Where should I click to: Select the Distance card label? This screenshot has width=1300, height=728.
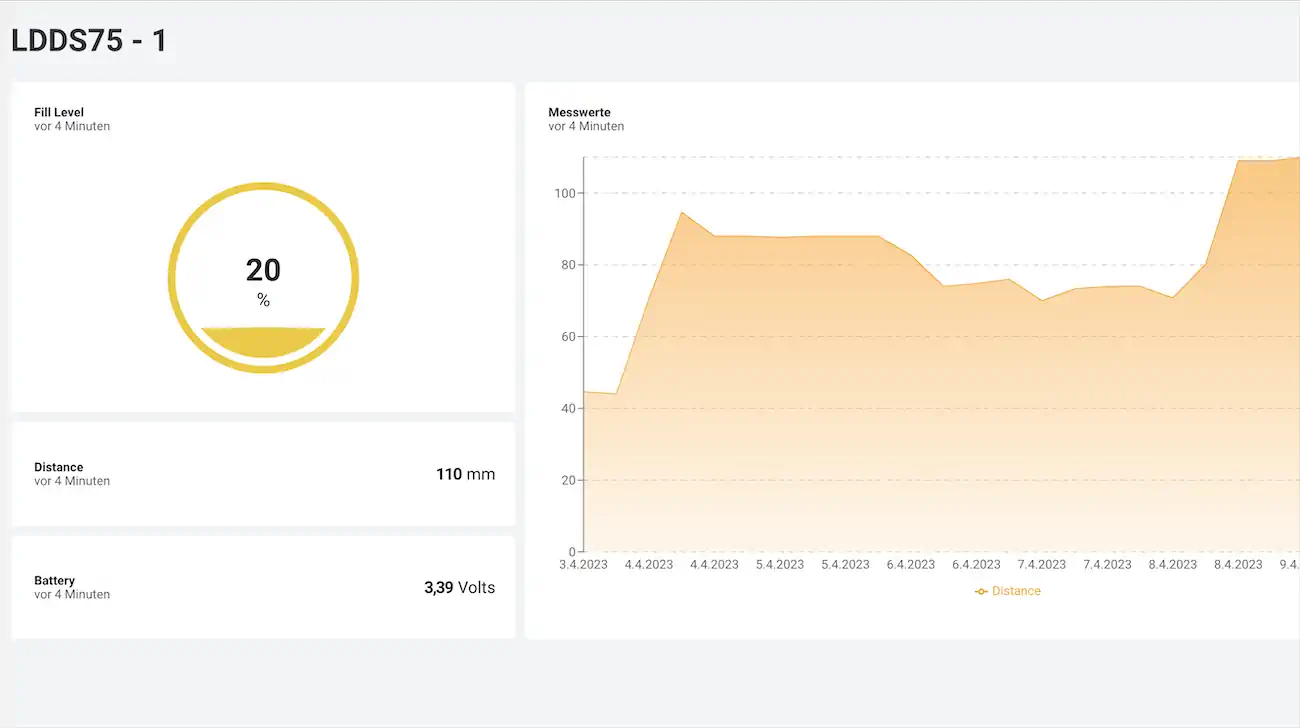(59, 467)
